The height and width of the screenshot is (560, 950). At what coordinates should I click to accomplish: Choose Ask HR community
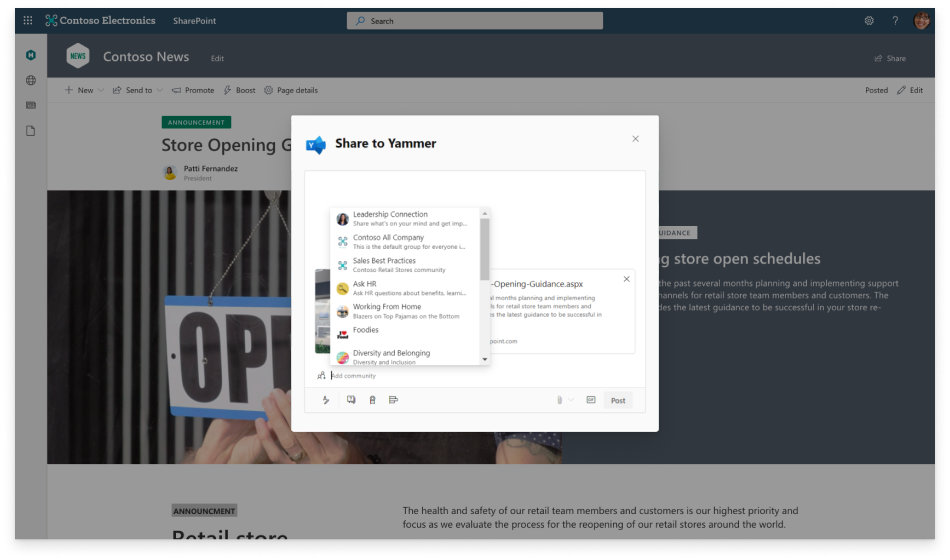pos(405,288)
